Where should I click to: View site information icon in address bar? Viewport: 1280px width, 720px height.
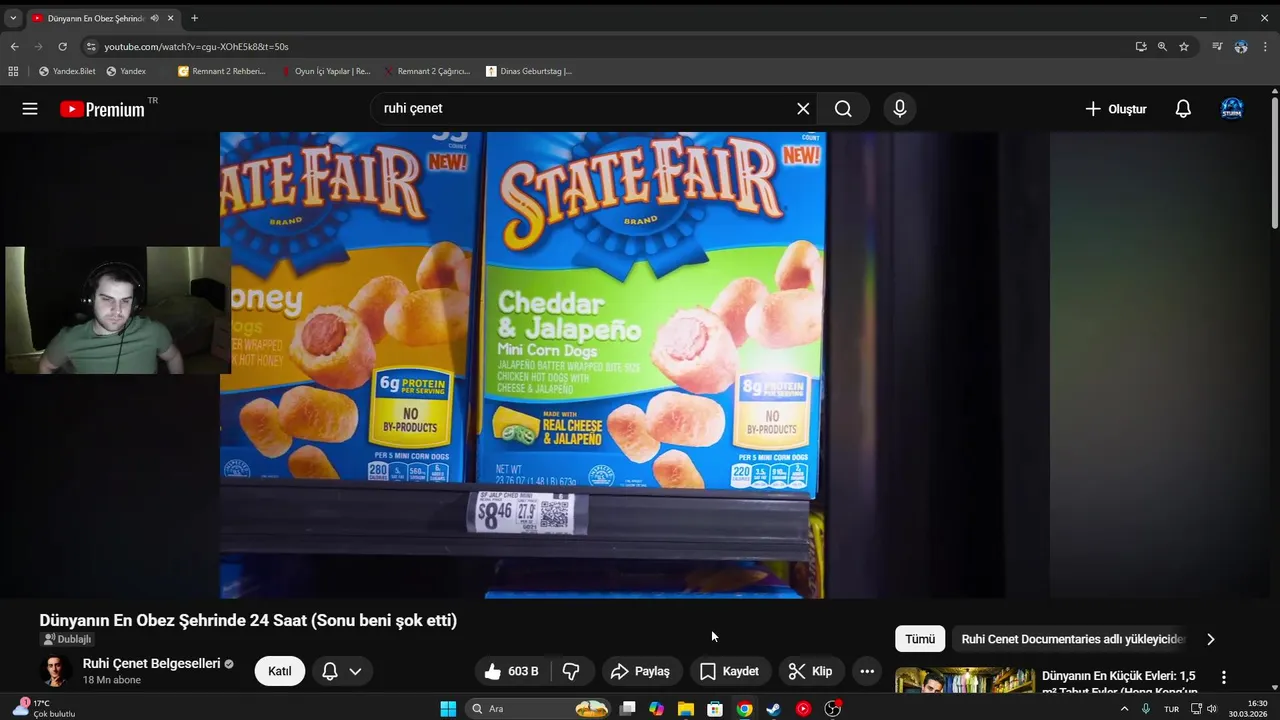click(91, 46)
